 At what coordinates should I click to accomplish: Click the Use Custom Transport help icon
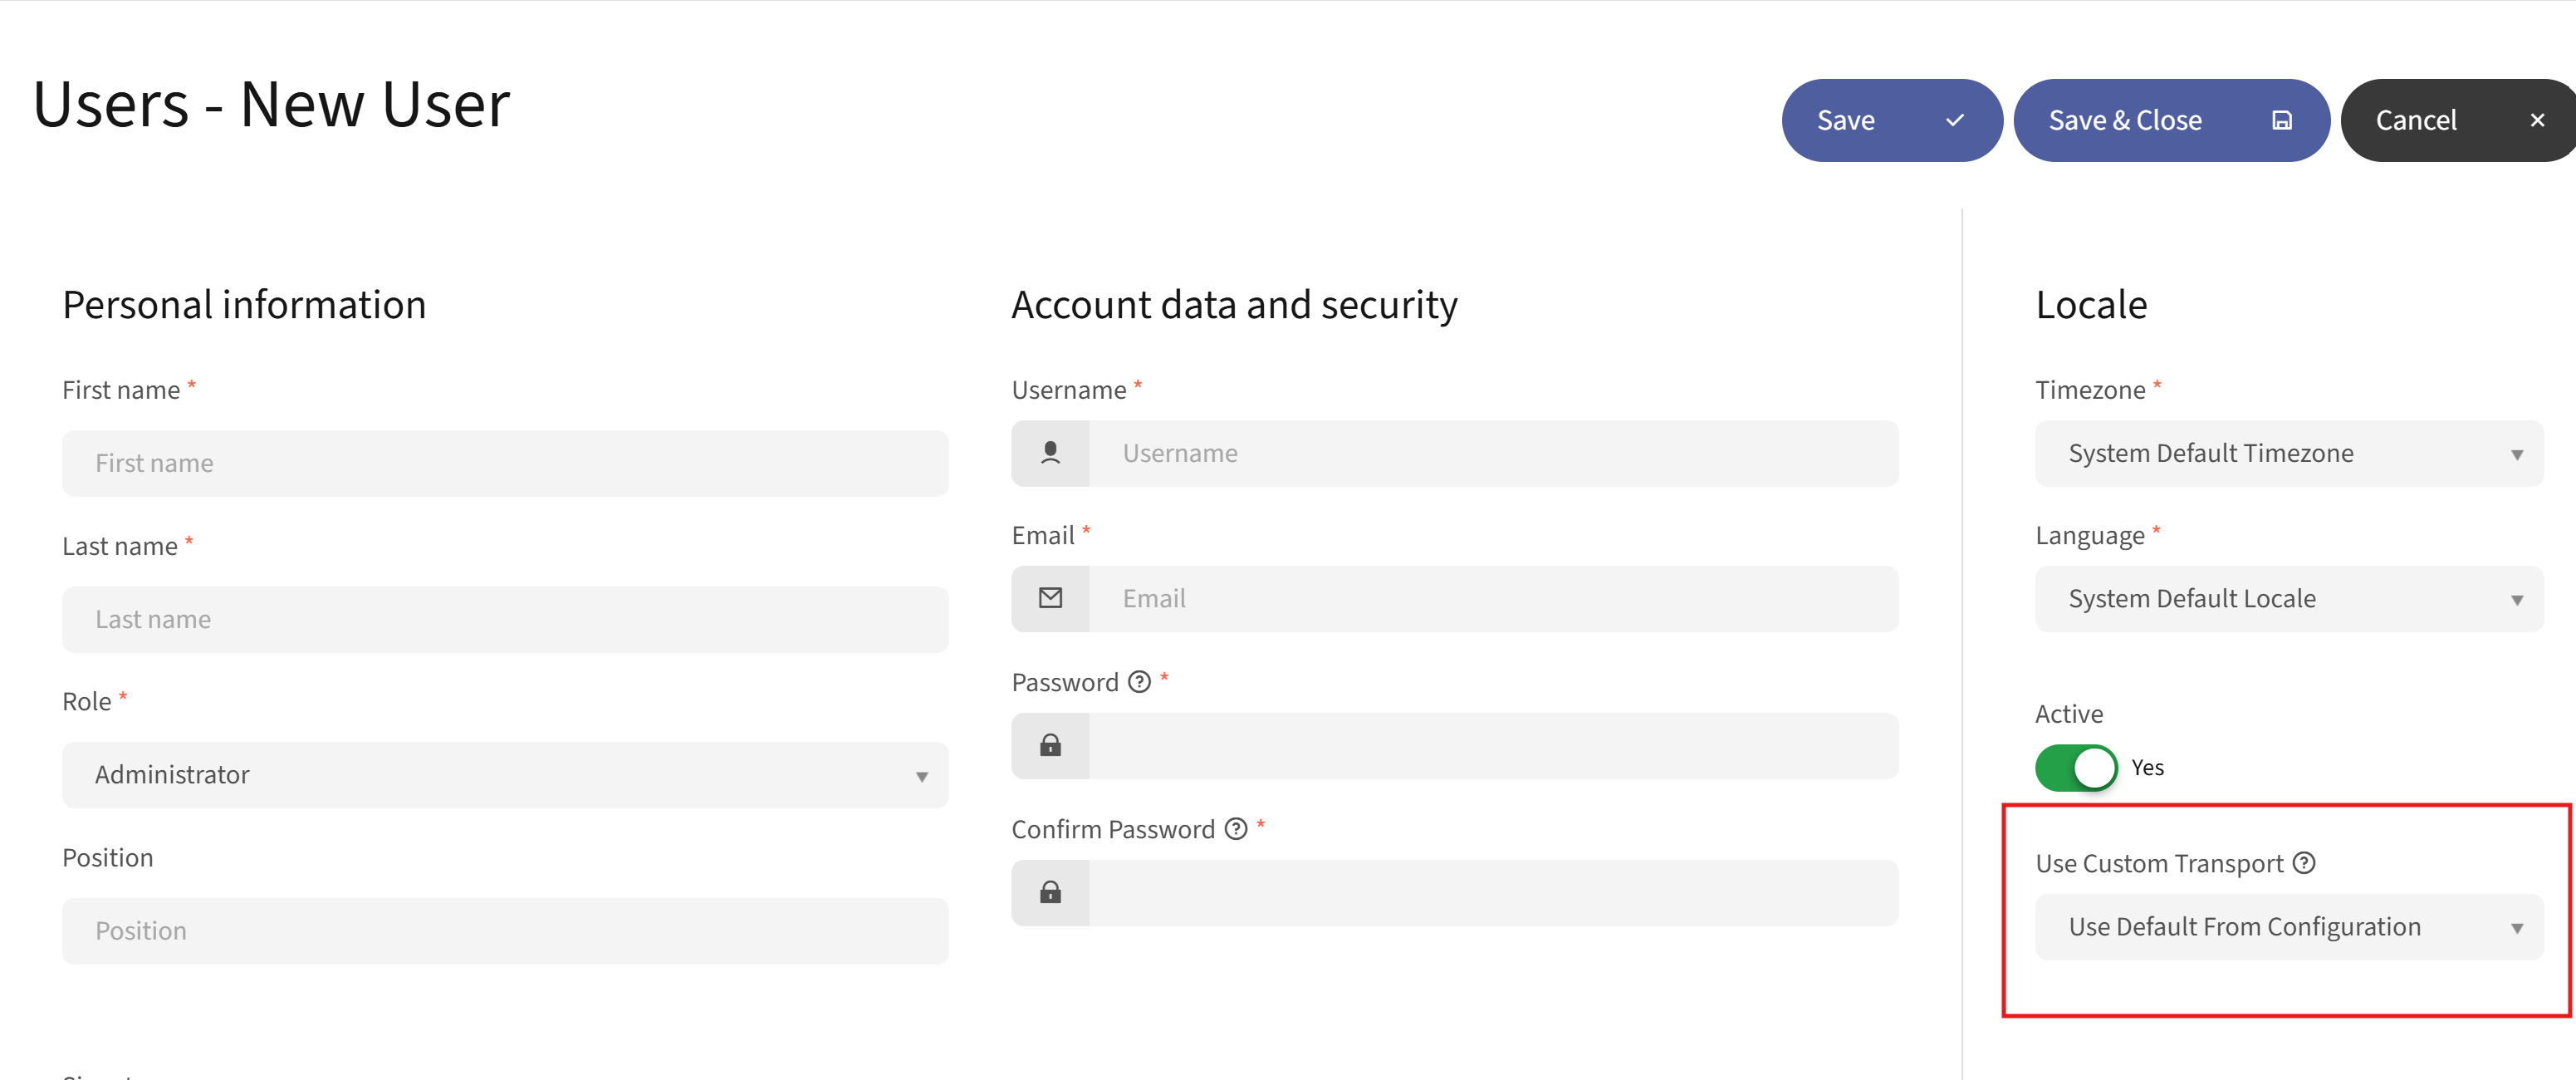tap(2305, 863)
